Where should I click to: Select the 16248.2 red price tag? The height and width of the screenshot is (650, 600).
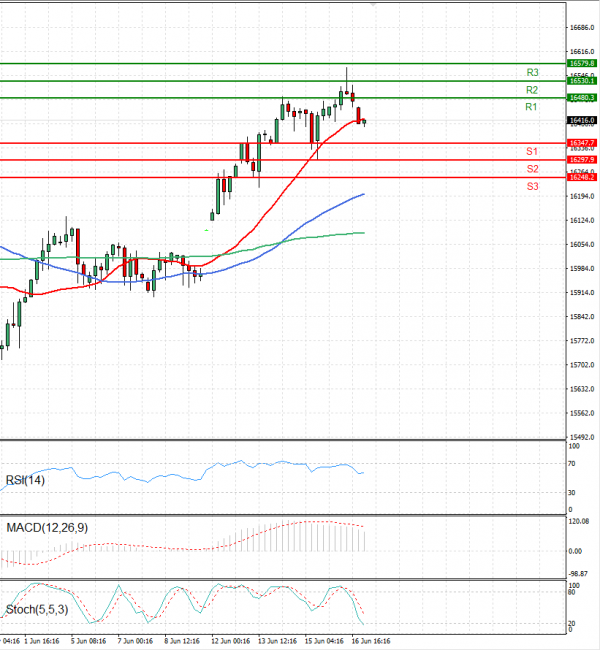click(582, 177)
